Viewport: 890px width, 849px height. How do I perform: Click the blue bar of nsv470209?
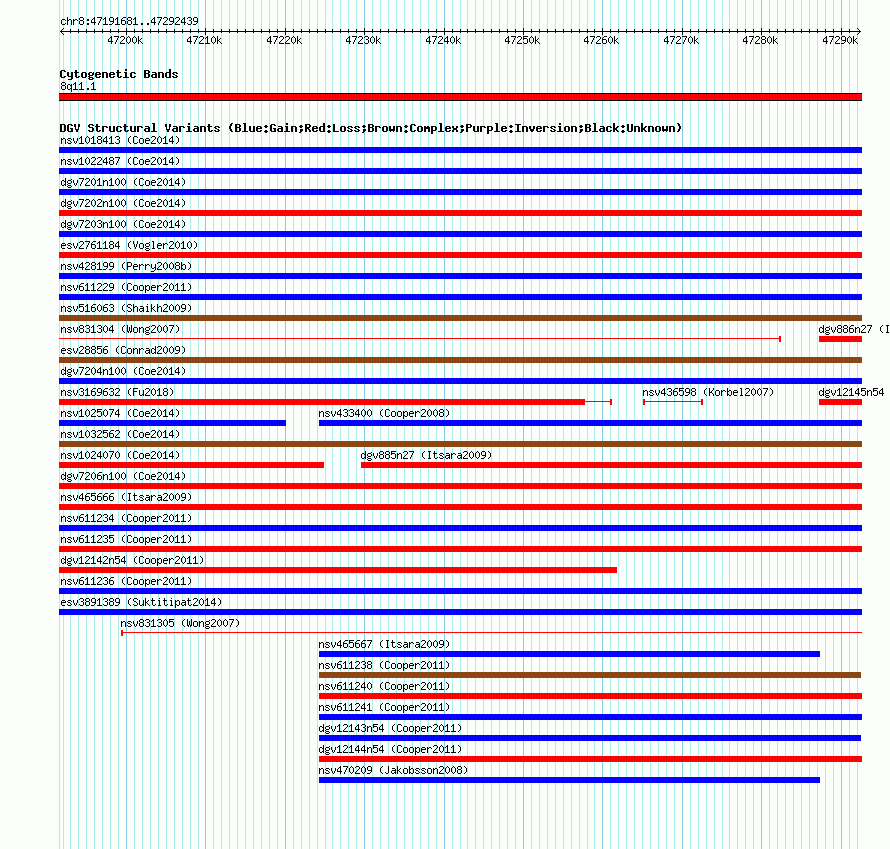[569, 780]
